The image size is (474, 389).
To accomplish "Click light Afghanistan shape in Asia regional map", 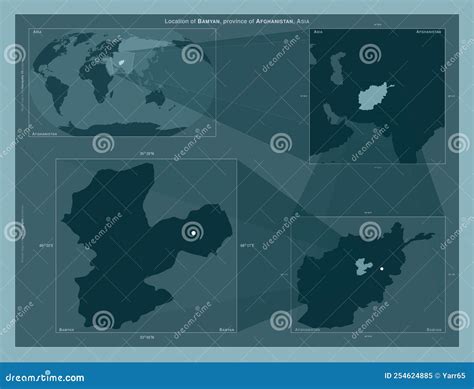I will coord(372,96).
